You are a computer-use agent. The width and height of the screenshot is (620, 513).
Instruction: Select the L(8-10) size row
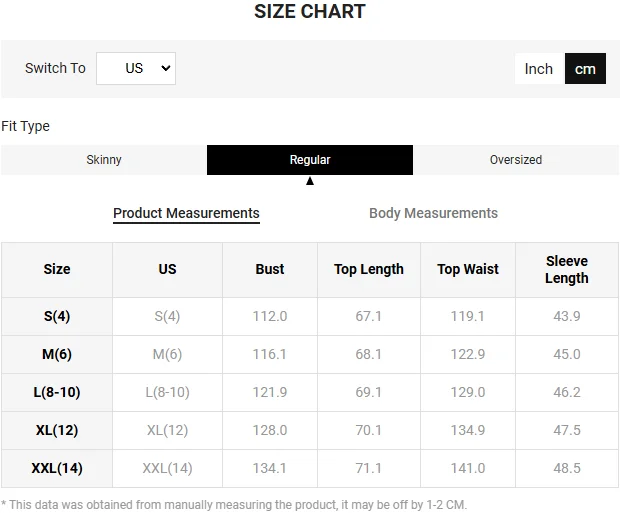pyautogui.click(x=57, y=392)
